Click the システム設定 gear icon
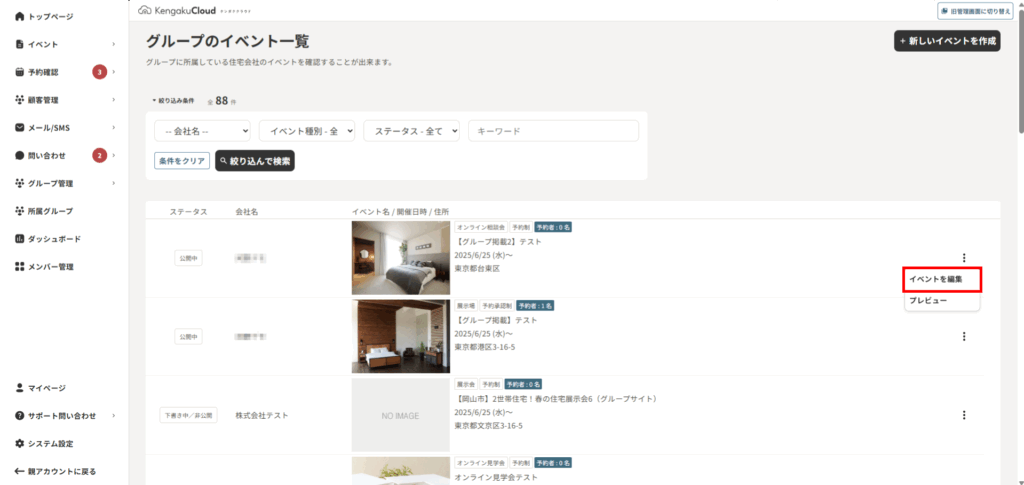Image resolution: width=1024 pixels, height=485 pixels. coord(19,443)
